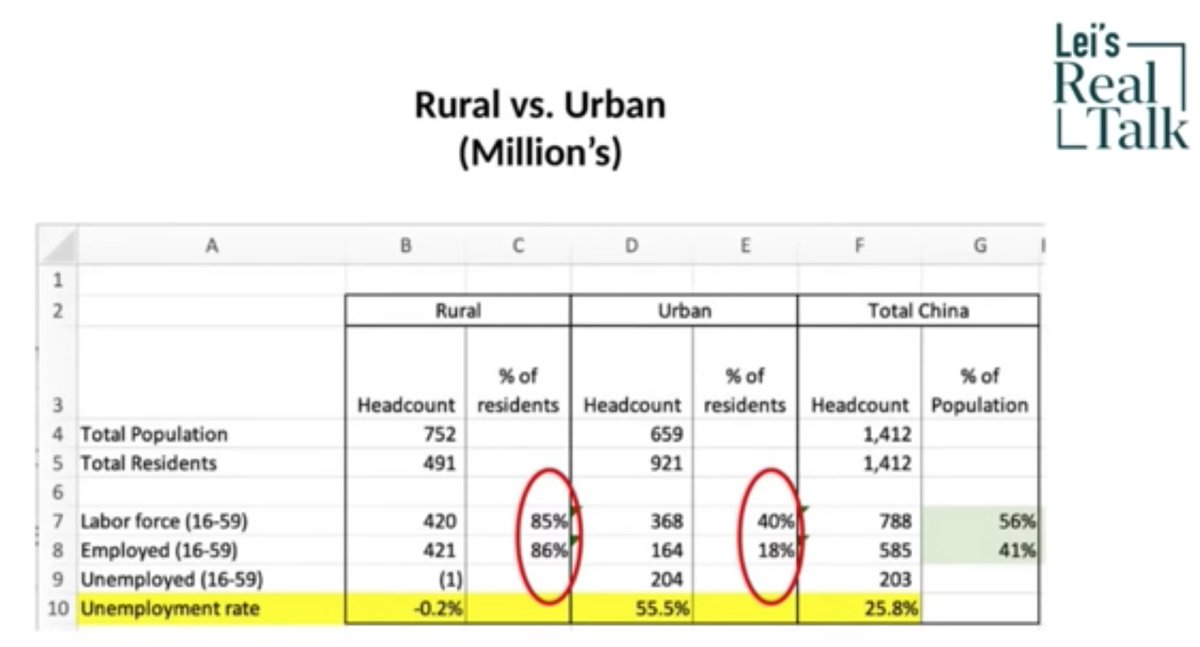This screenshot has height=647, width=1200.
Task: Click the merged Rural header cell
Action: coord(458,311)
